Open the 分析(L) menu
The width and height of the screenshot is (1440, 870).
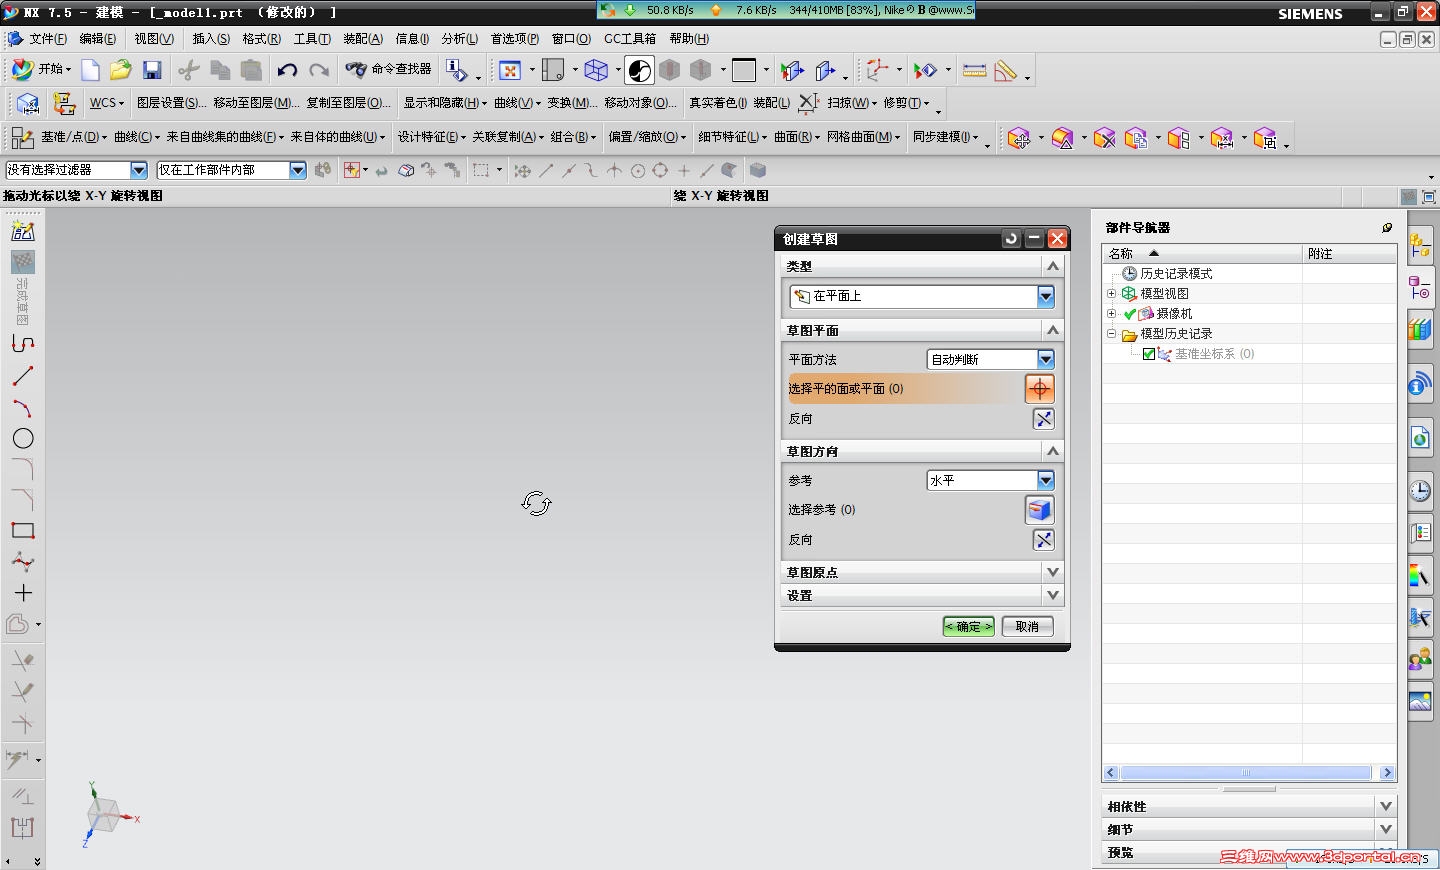[x=460, y=39]
